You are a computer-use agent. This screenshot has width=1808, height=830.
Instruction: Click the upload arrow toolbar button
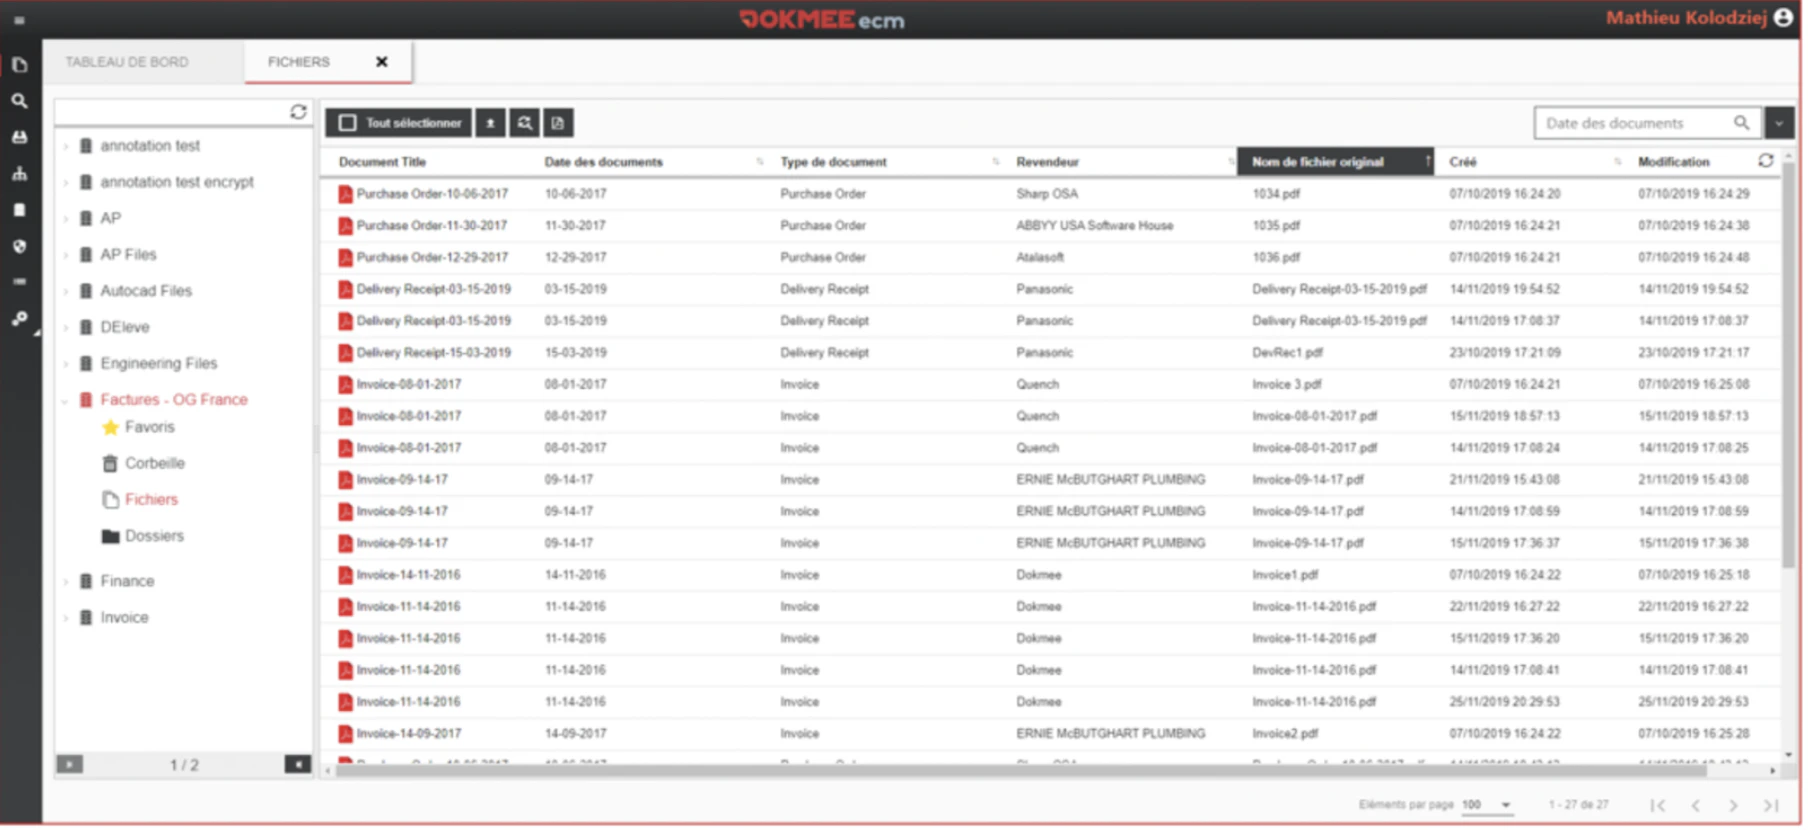pos(490,123)
